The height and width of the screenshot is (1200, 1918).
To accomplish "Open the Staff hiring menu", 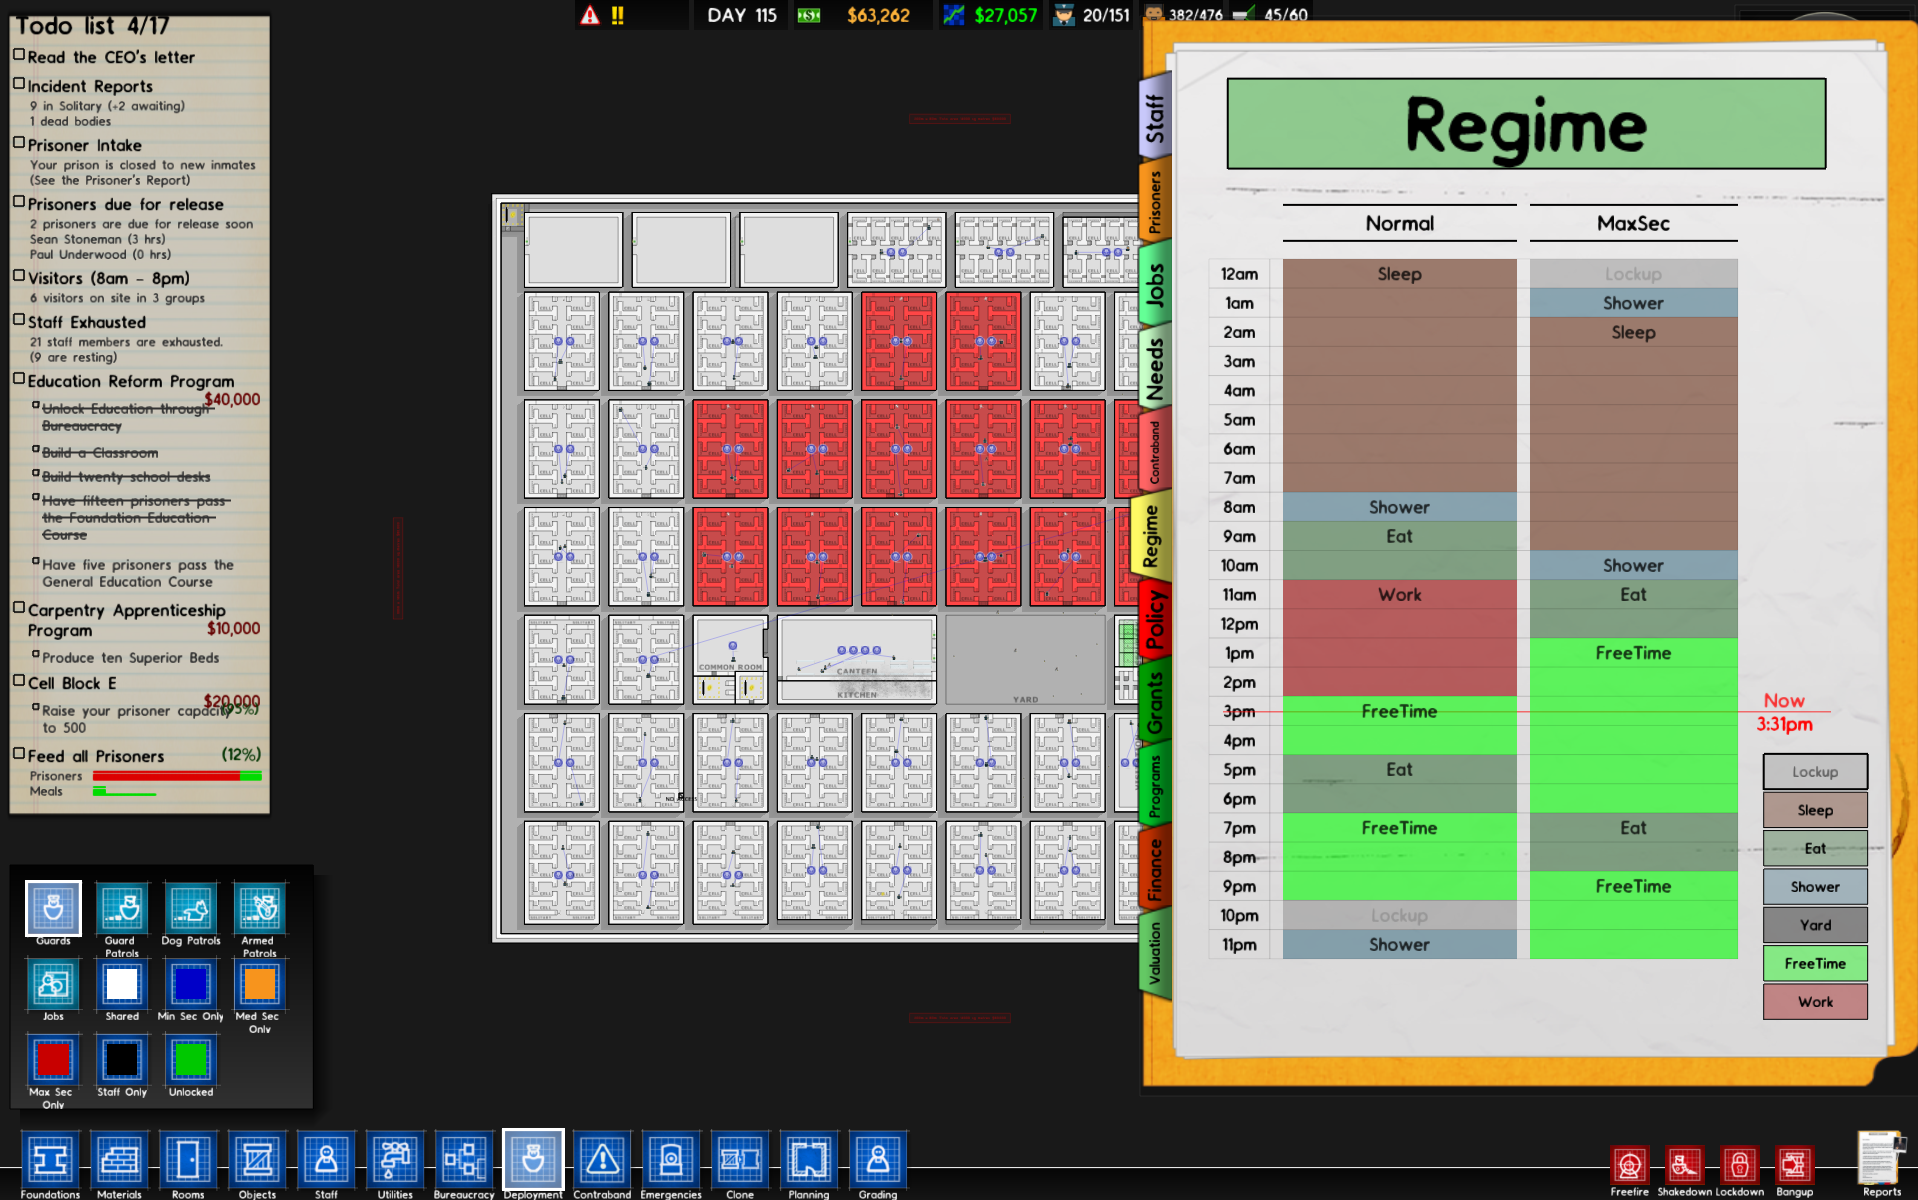I will 326,1161.
